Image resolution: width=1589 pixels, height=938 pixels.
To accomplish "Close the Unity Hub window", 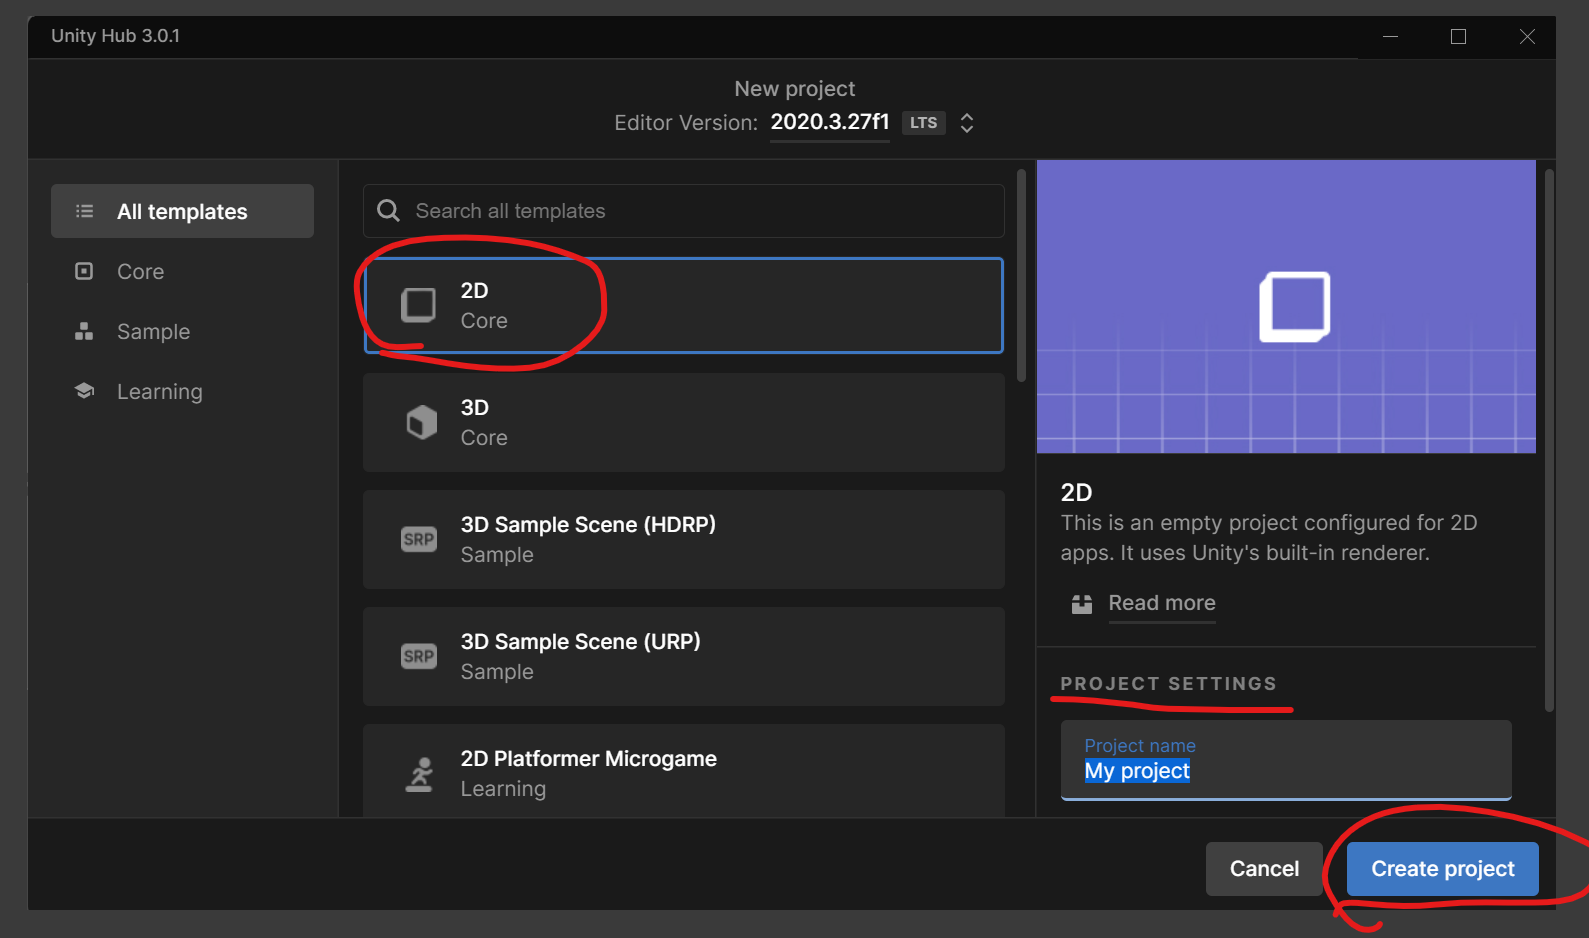I will pos(1527,36).
